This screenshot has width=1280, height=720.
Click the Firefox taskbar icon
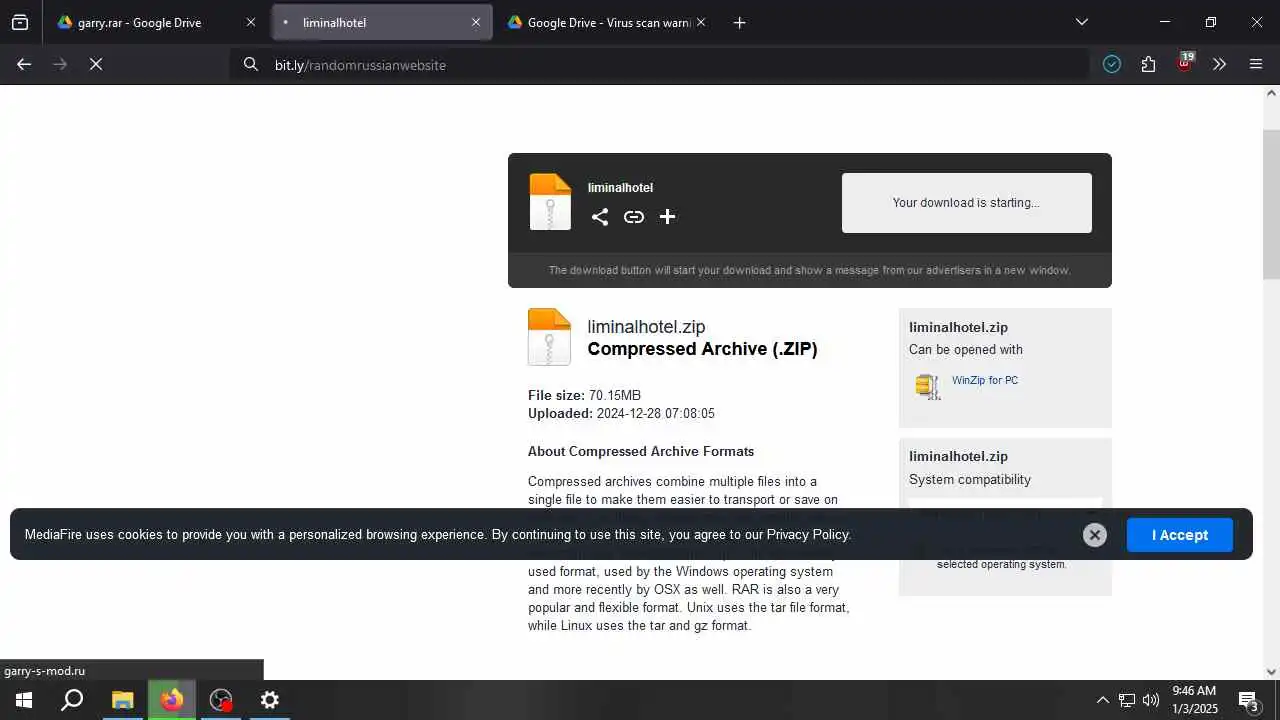[172, 700]
